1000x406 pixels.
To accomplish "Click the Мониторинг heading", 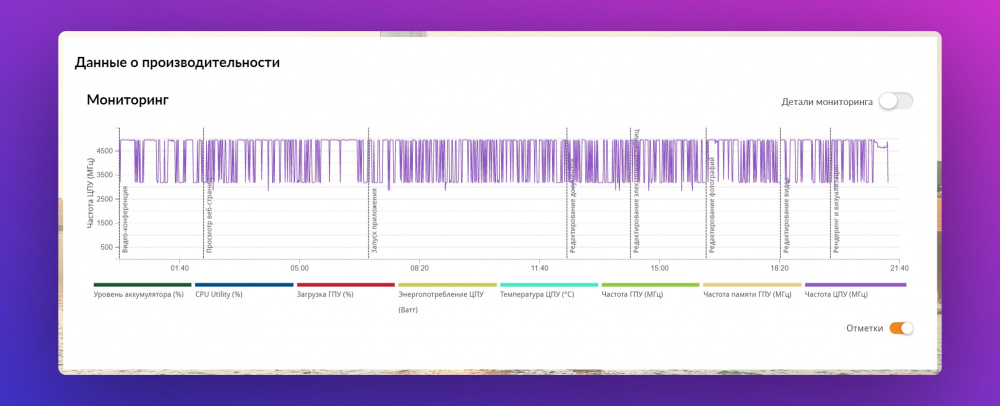I will pos(128,99).
